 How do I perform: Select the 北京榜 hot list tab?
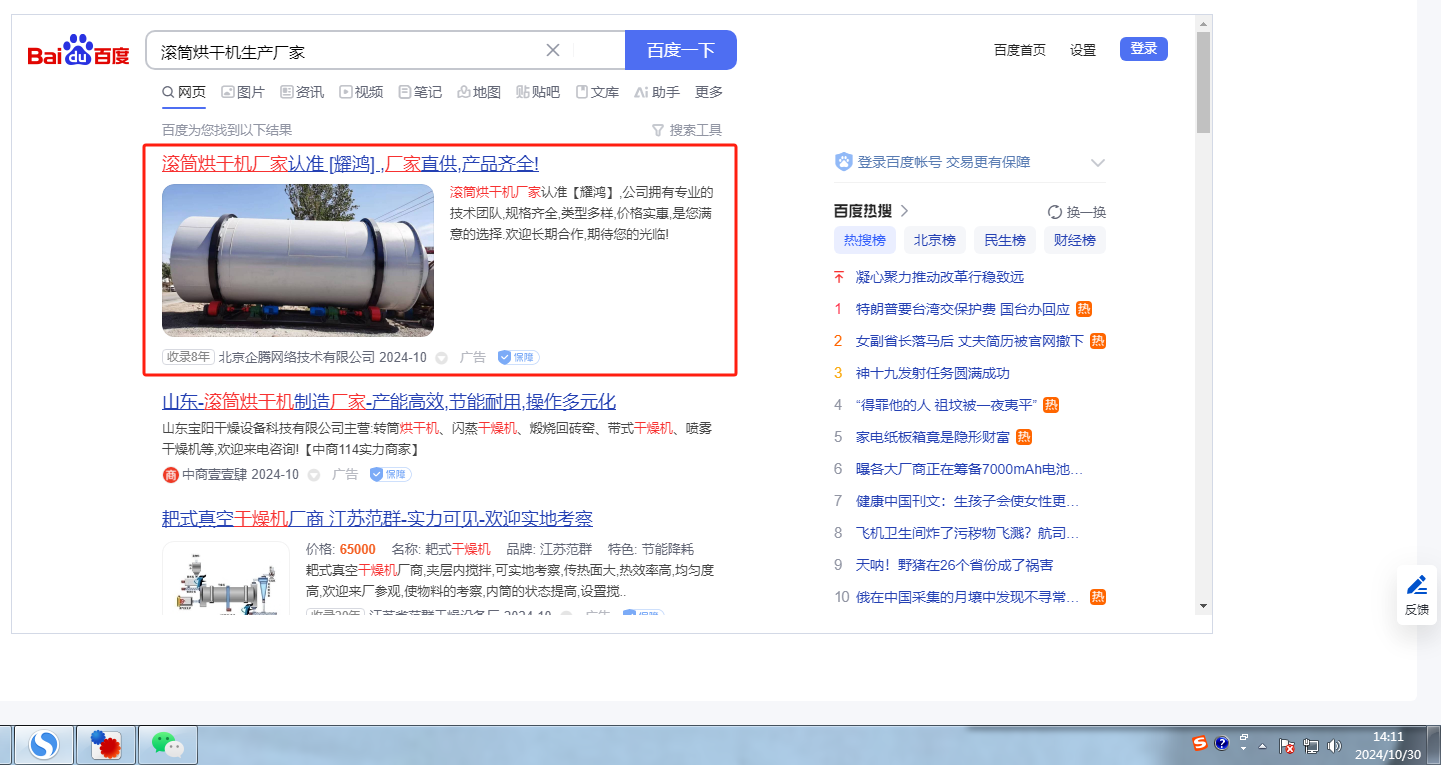pyautogui.click(x=934, y=240)
